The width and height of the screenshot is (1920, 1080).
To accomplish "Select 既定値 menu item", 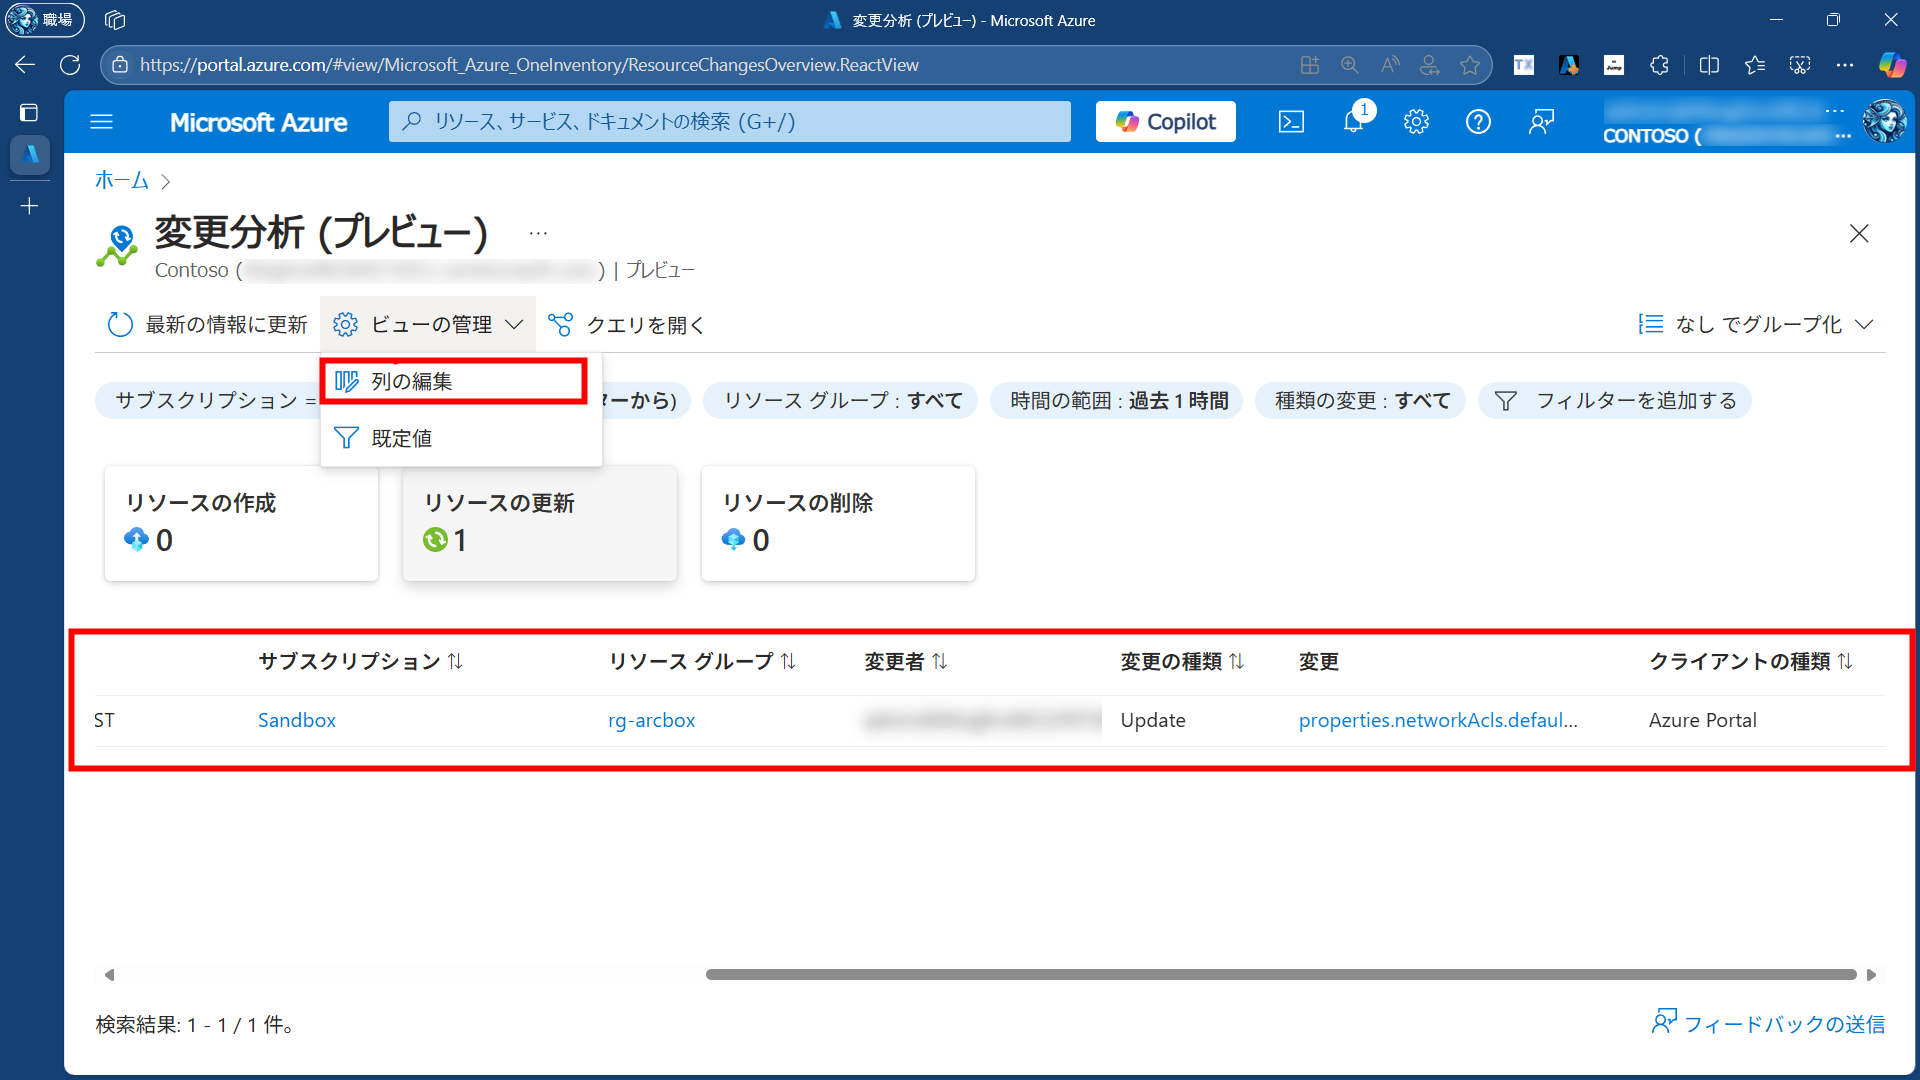I will click(x=402, y=438).
